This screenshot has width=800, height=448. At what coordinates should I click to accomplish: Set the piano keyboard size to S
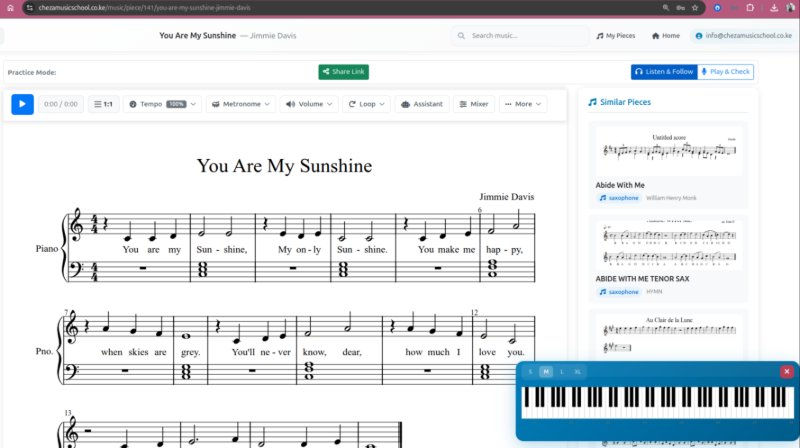tap(531, 371)
